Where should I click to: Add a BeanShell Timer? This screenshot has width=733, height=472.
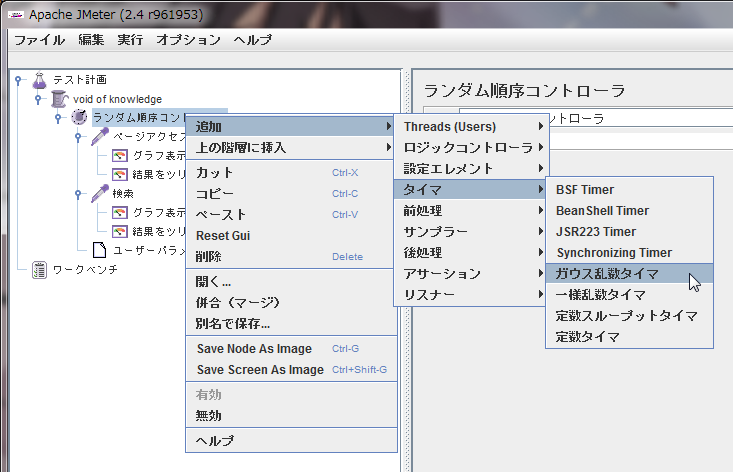pos(629,211)
